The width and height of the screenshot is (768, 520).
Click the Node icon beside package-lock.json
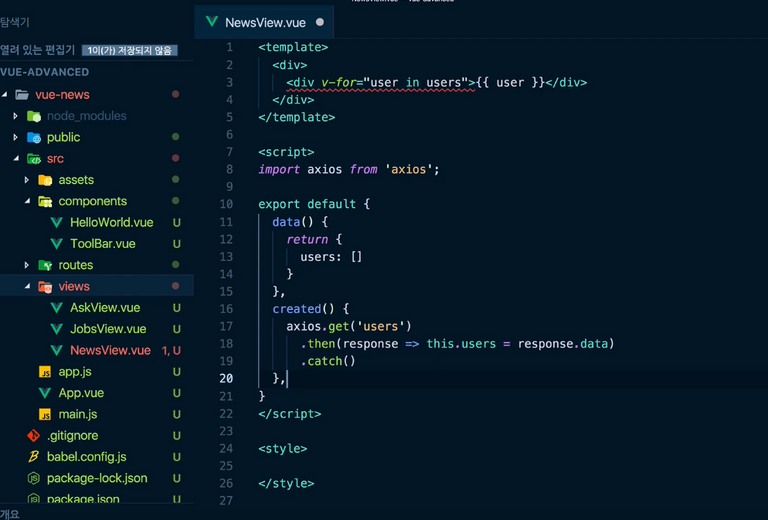point(33,478)
